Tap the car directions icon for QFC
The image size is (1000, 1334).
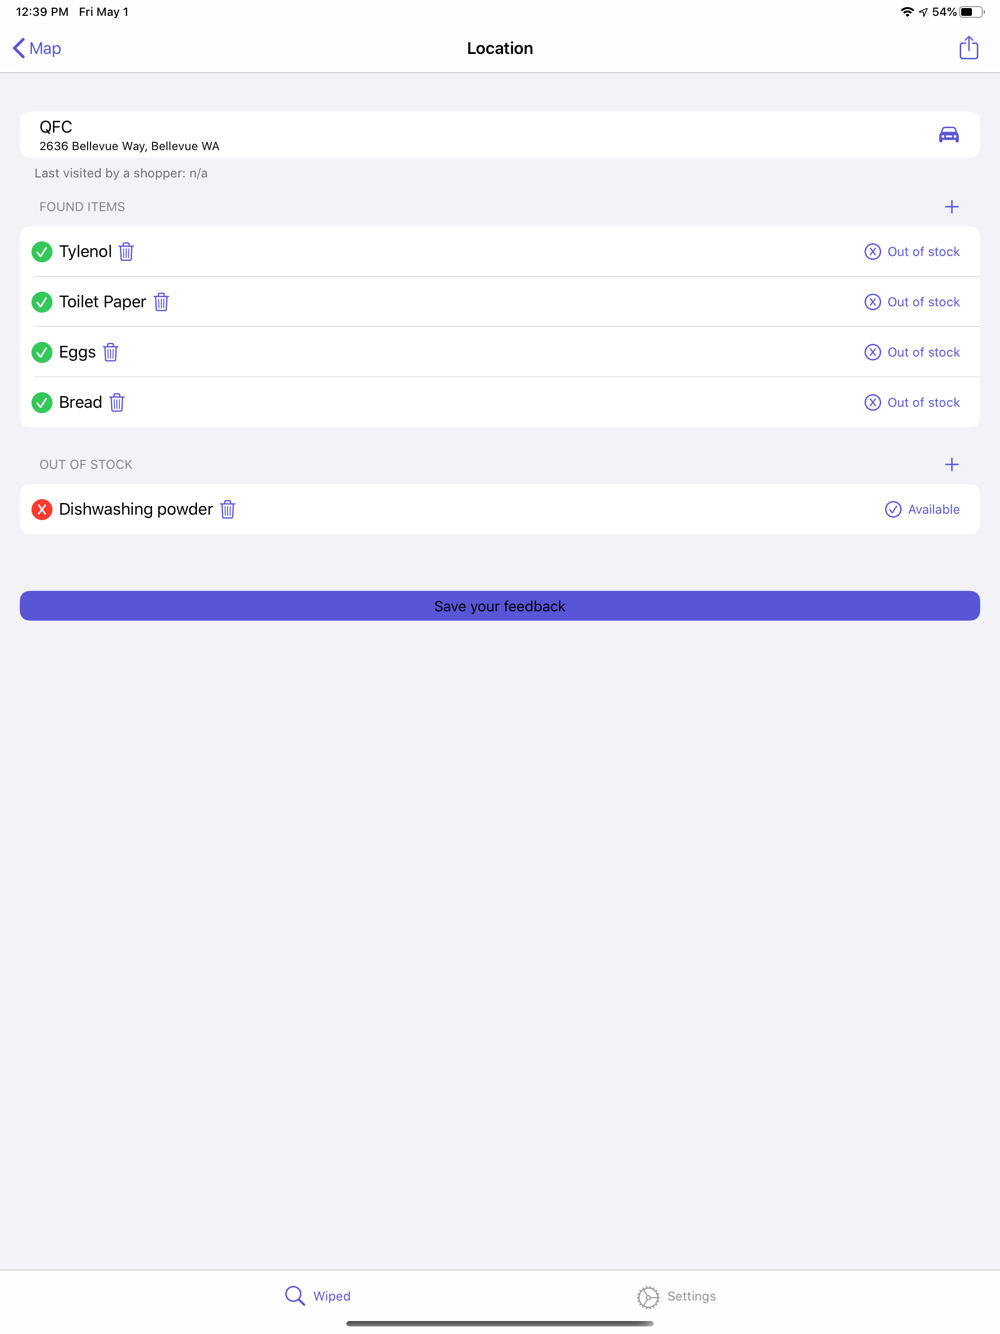(x=948, y=135)
